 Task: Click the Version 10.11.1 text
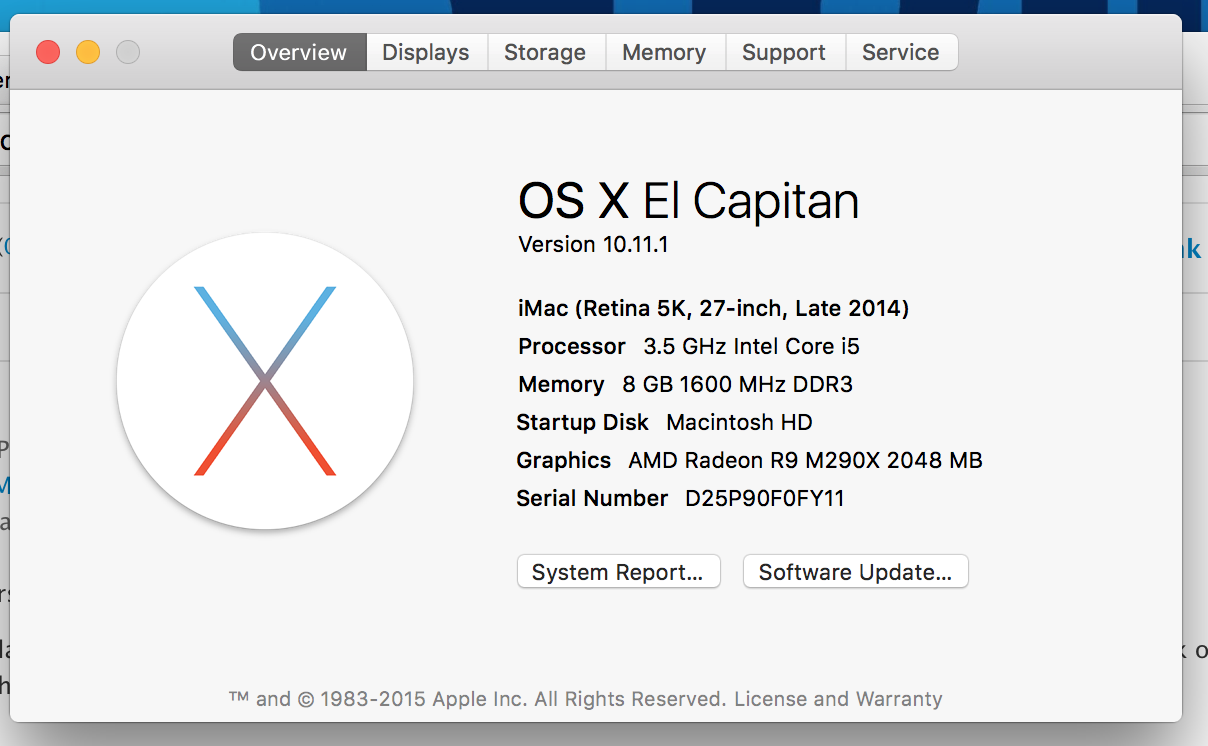[593, 244]
